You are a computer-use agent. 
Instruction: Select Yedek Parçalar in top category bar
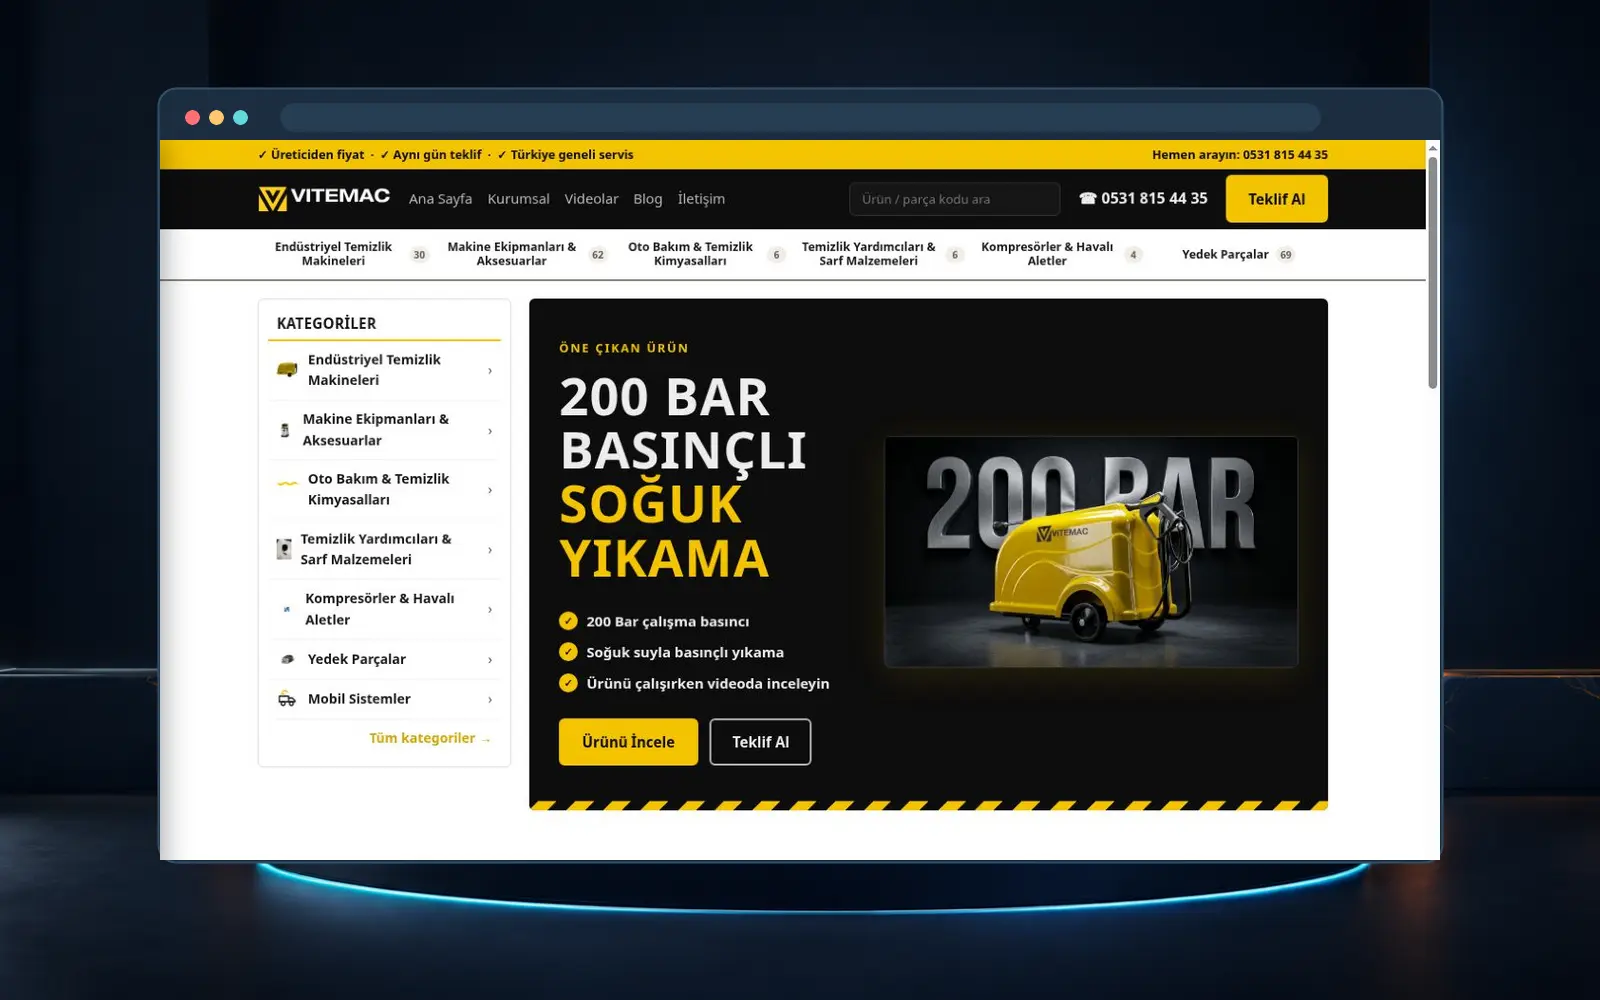(x=1225, y=254)
